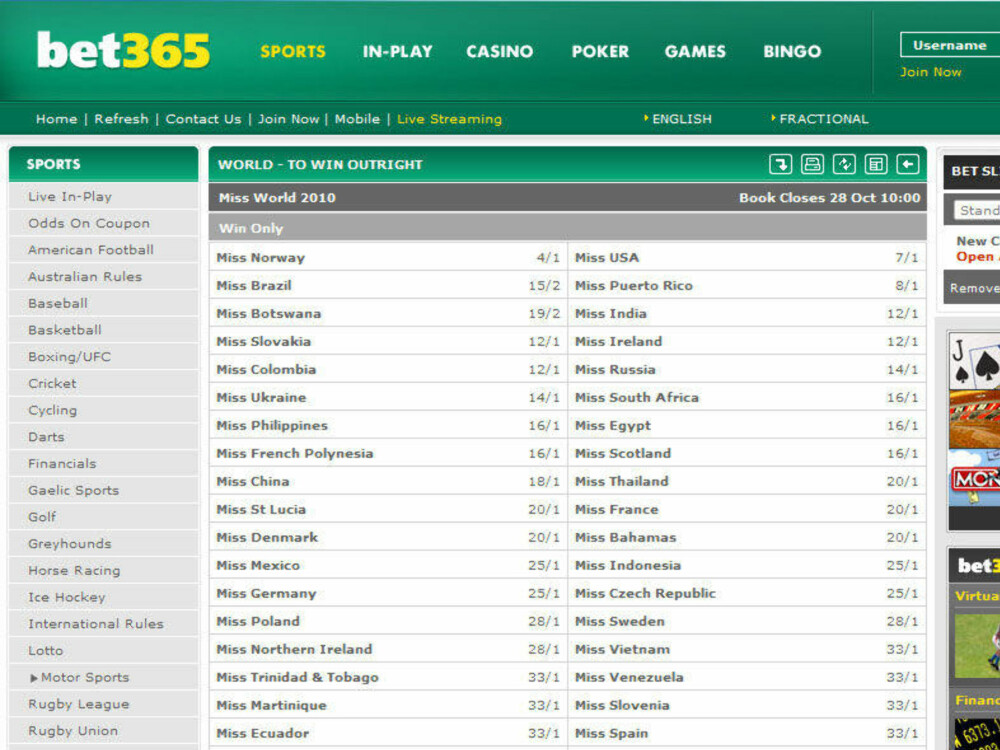Click the refresh arrows icon in coupon header
1000x750 pixels.
844,164
